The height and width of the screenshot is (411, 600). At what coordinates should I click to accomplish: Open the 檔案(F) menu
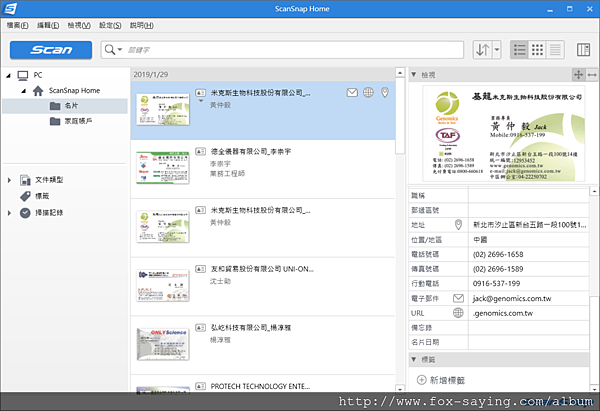17,25
